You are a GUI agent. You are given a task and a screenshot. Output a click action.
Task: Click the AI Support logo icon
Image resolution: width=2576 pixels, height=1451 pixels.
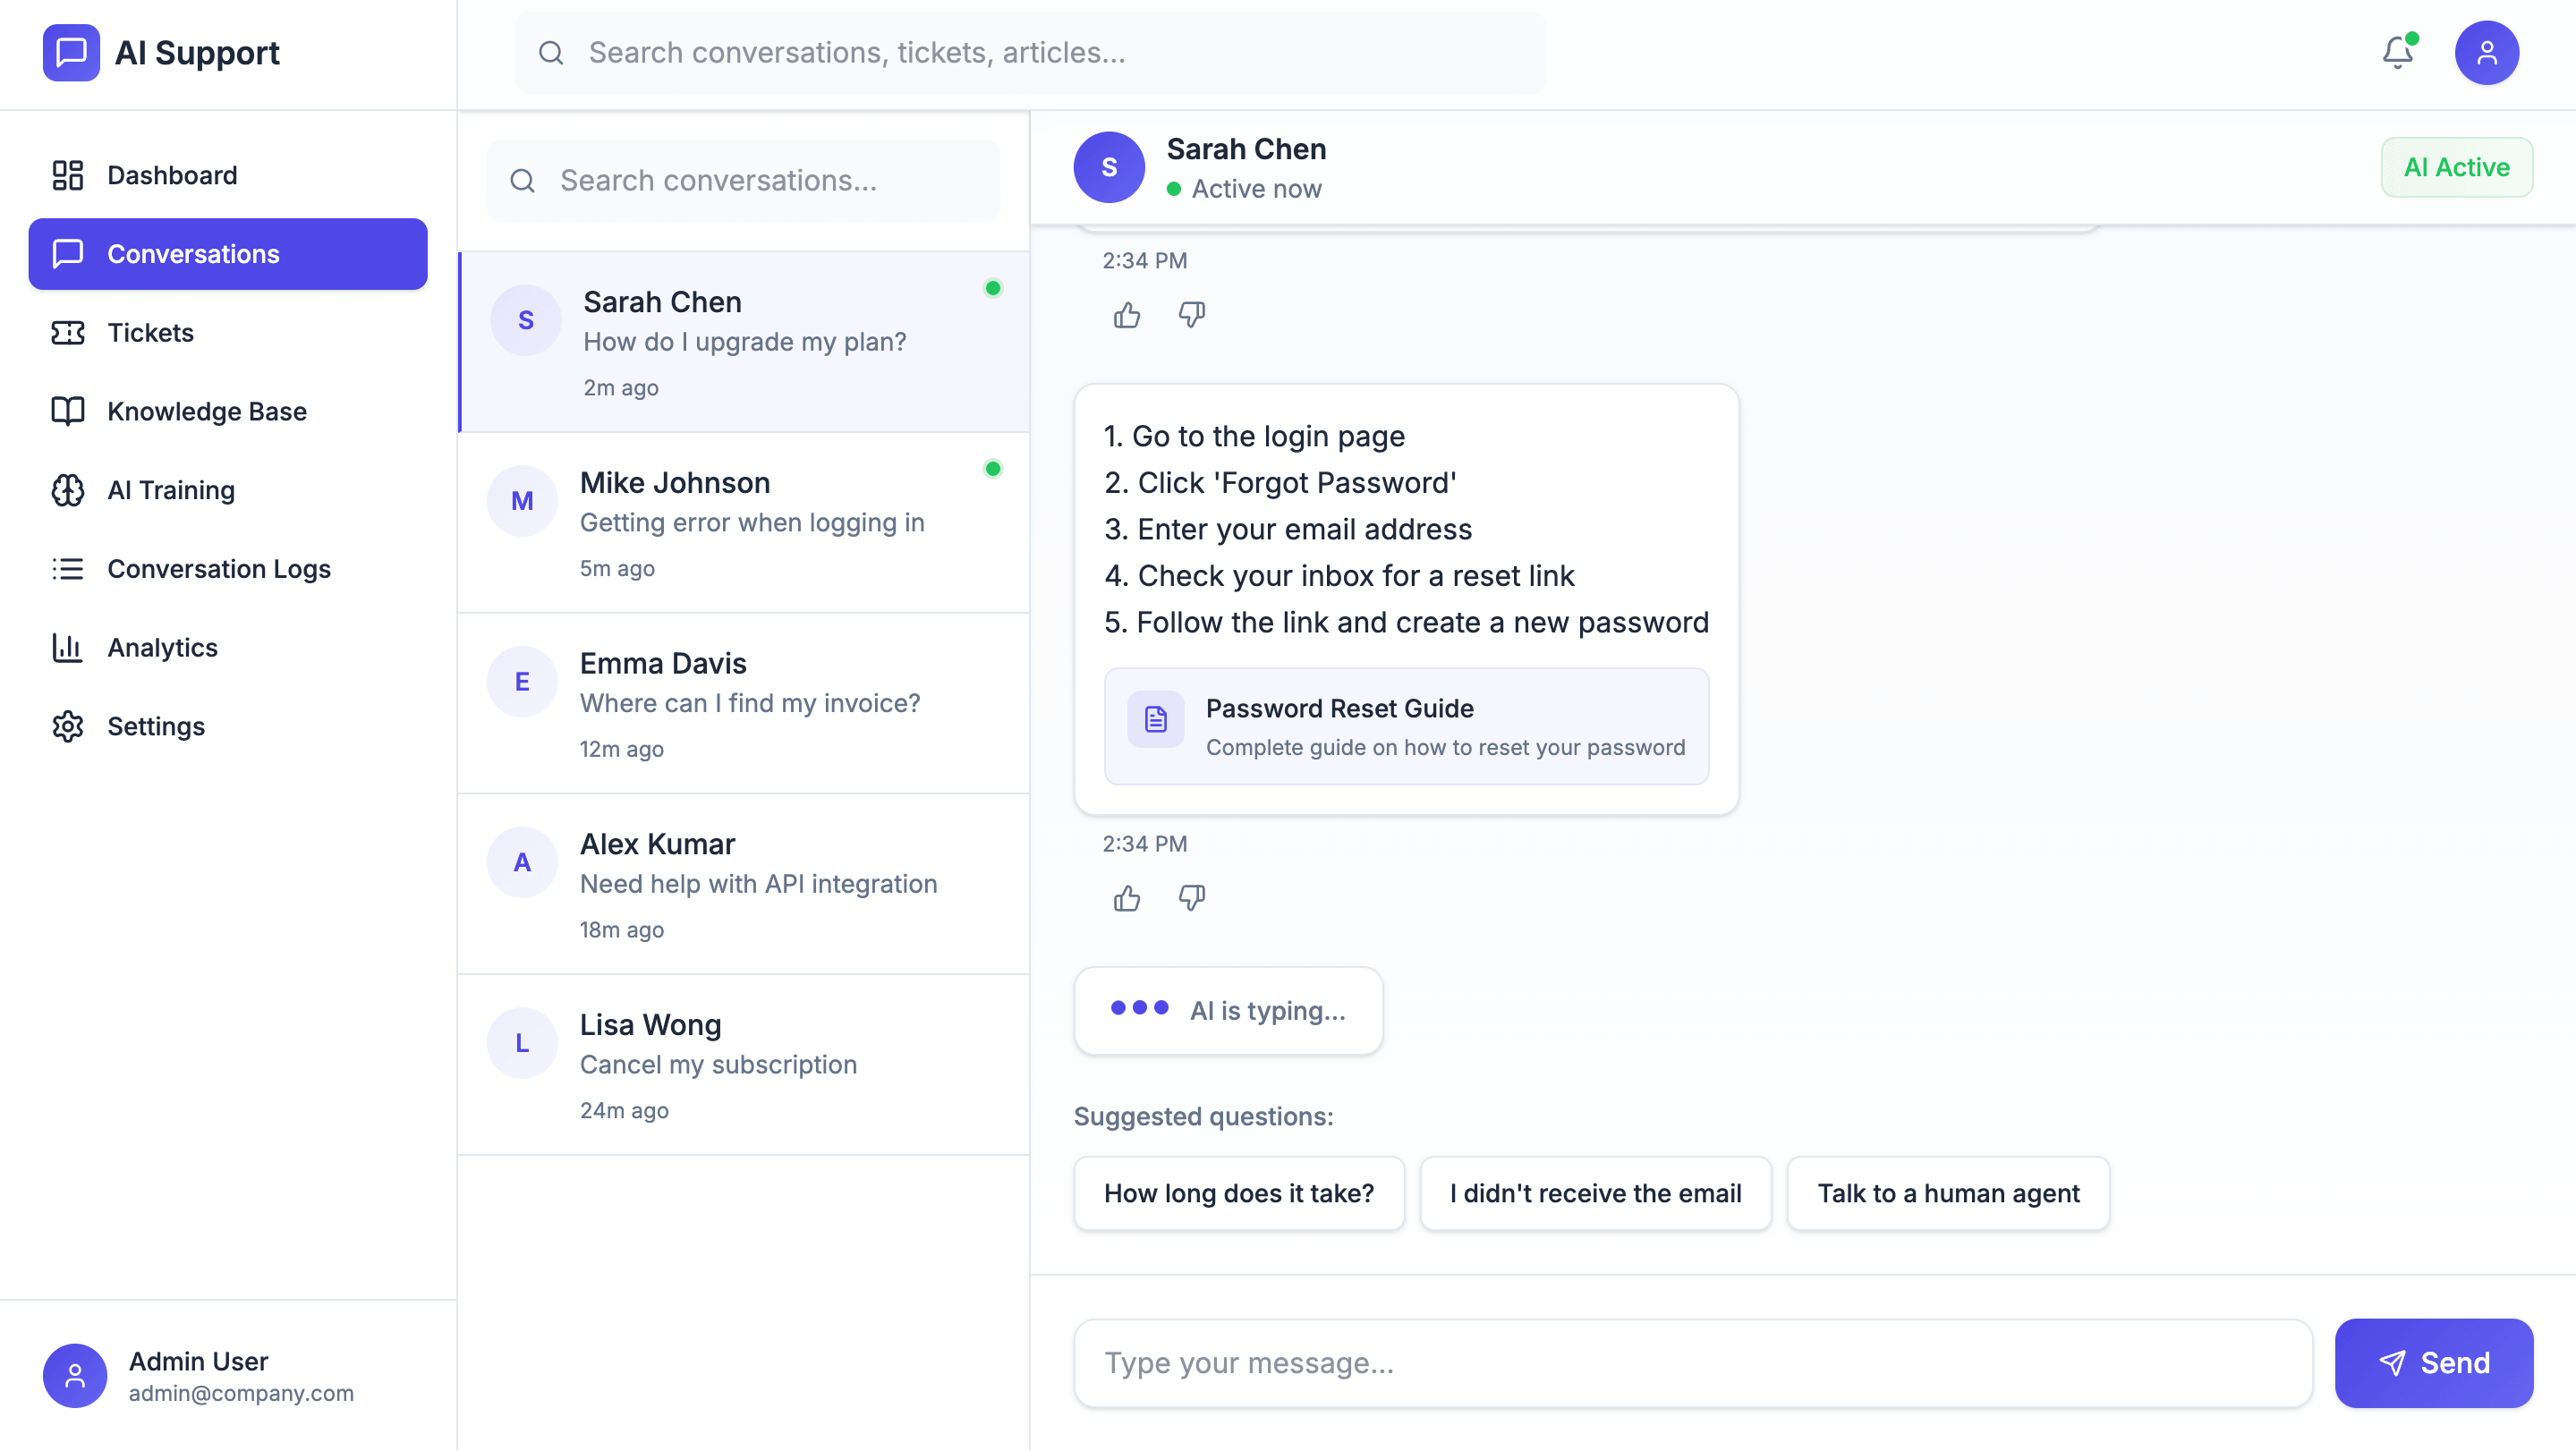pos(71,52)
